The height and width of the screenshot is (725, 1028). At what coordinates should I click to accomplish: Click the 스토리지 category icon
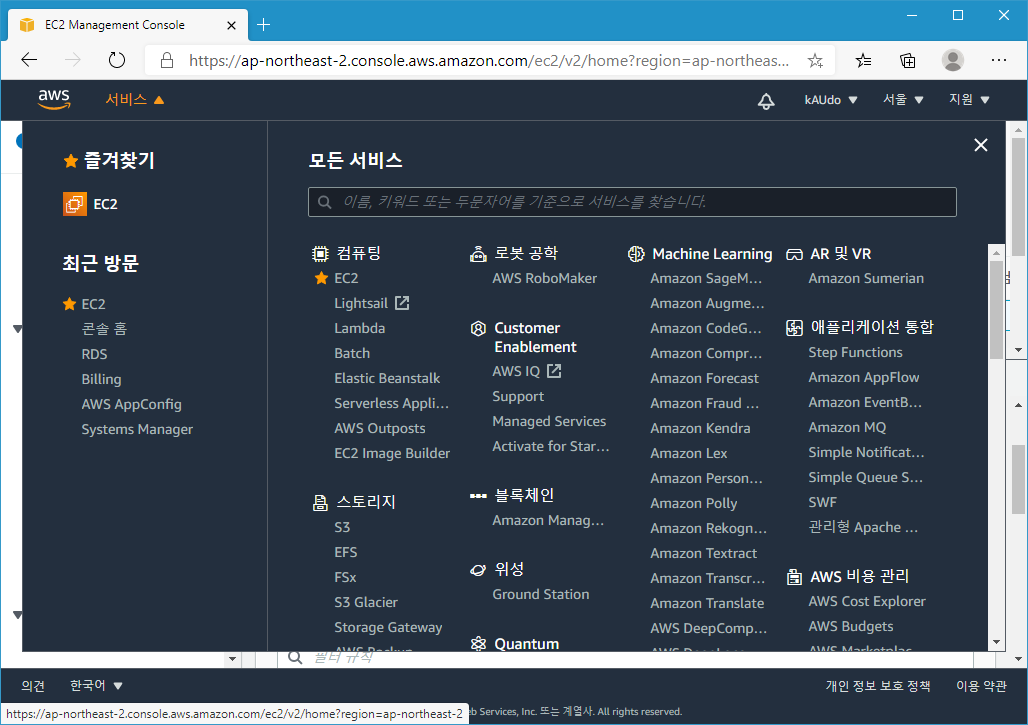(x=320, y=503)
